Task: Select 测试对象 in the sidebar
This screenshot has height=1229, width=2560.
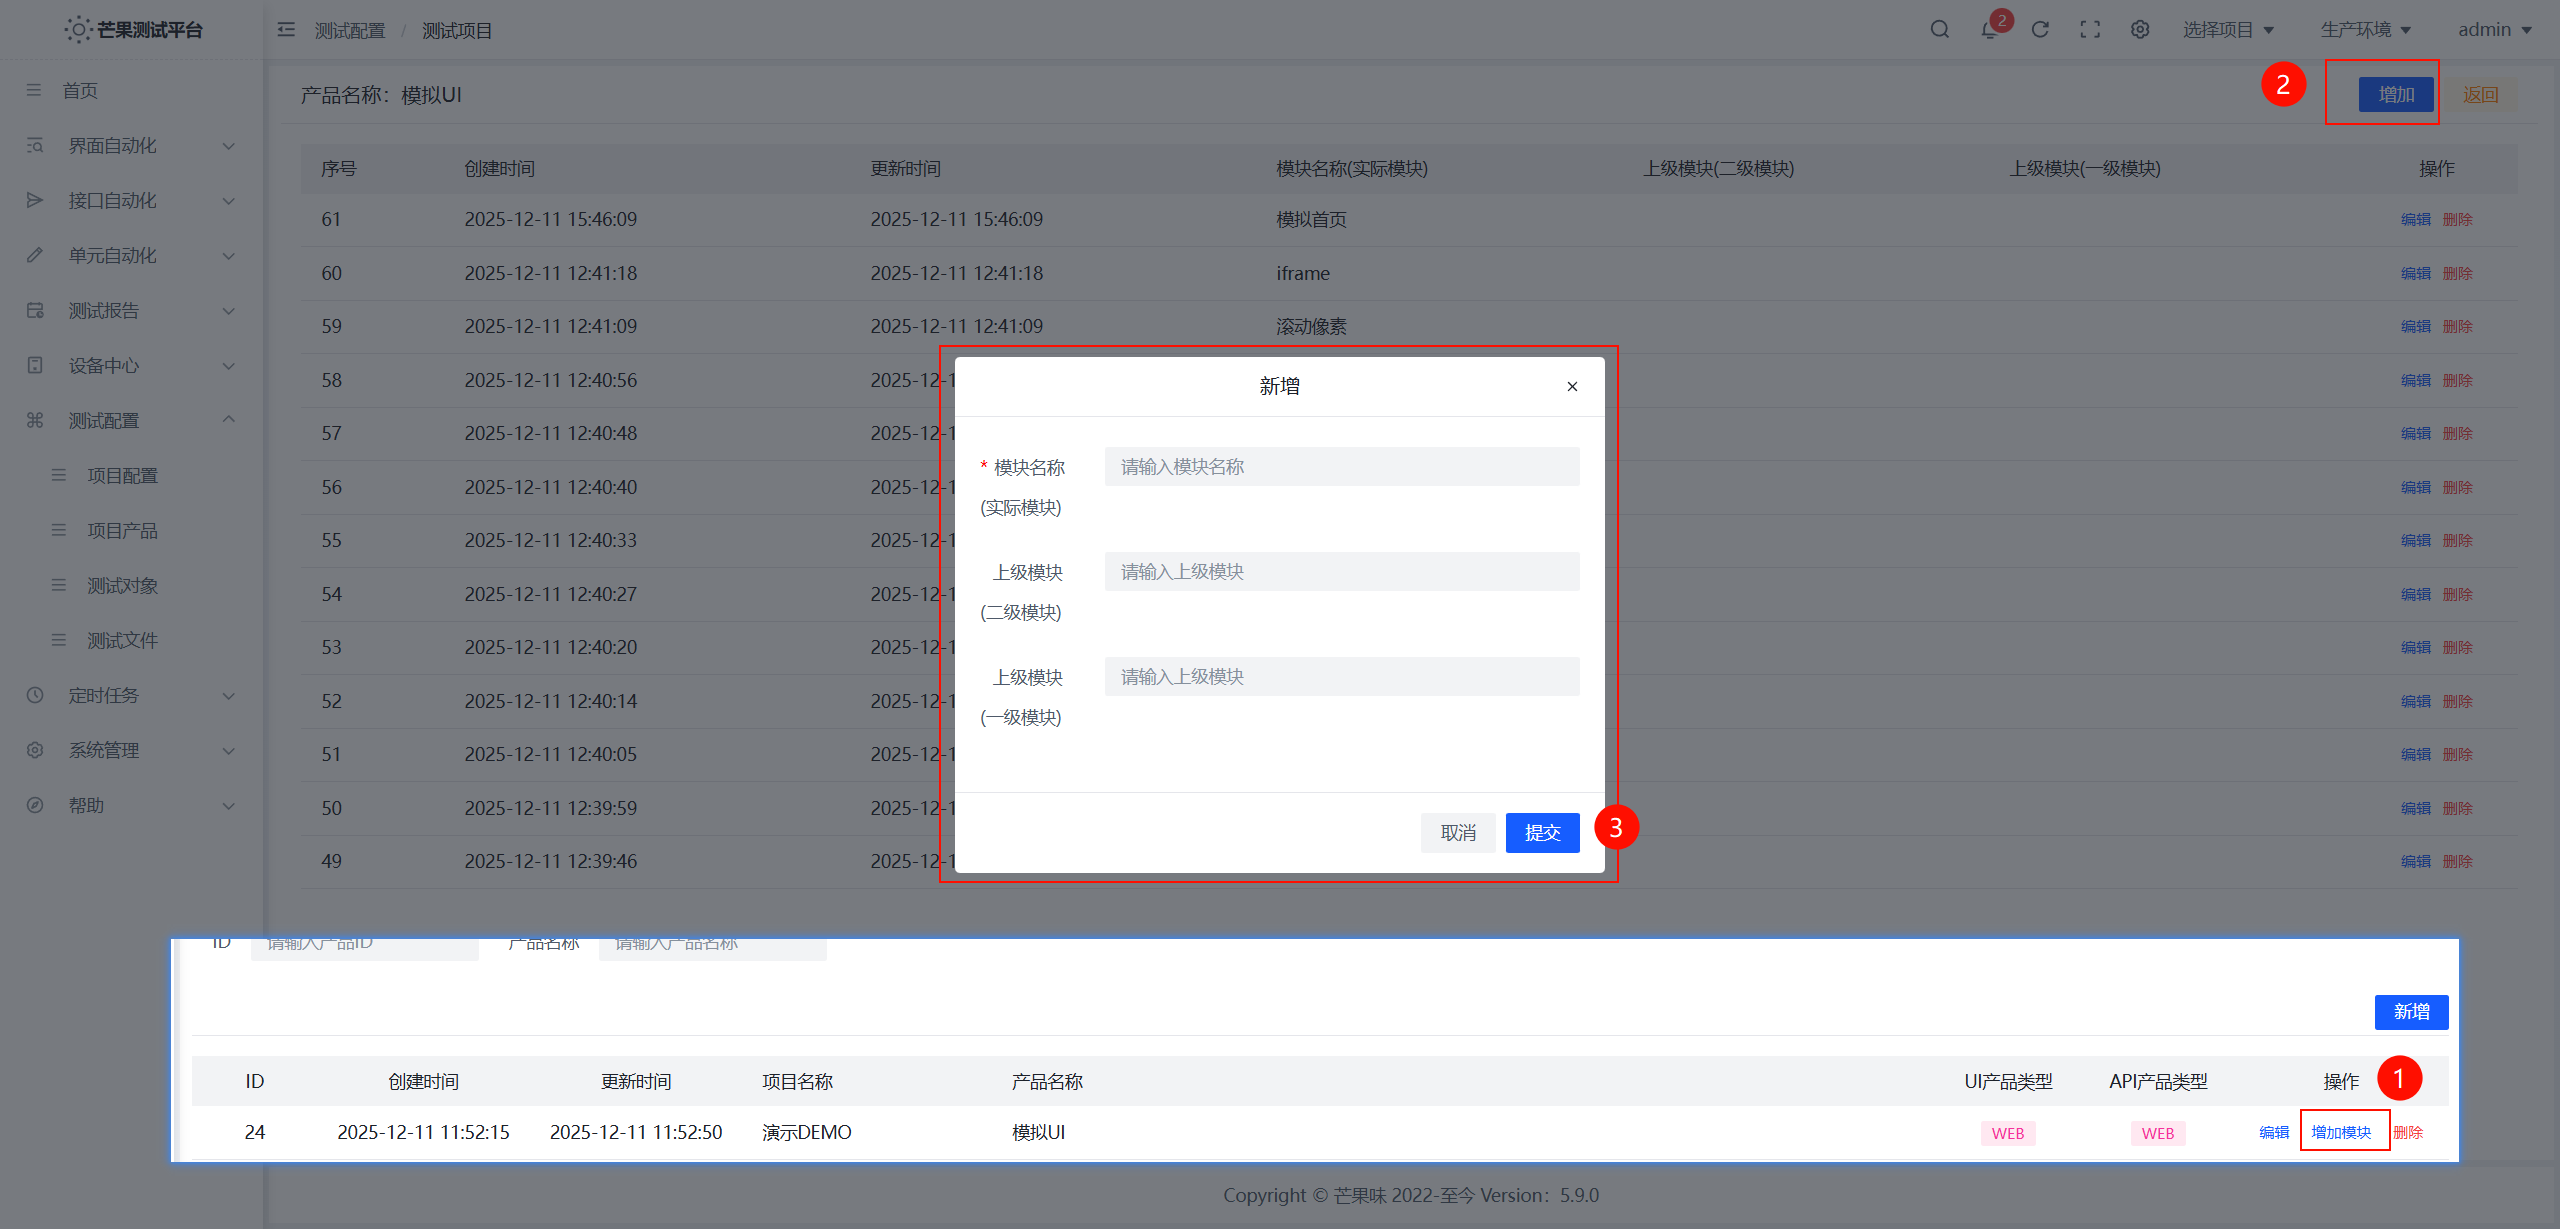Action: 122,586
